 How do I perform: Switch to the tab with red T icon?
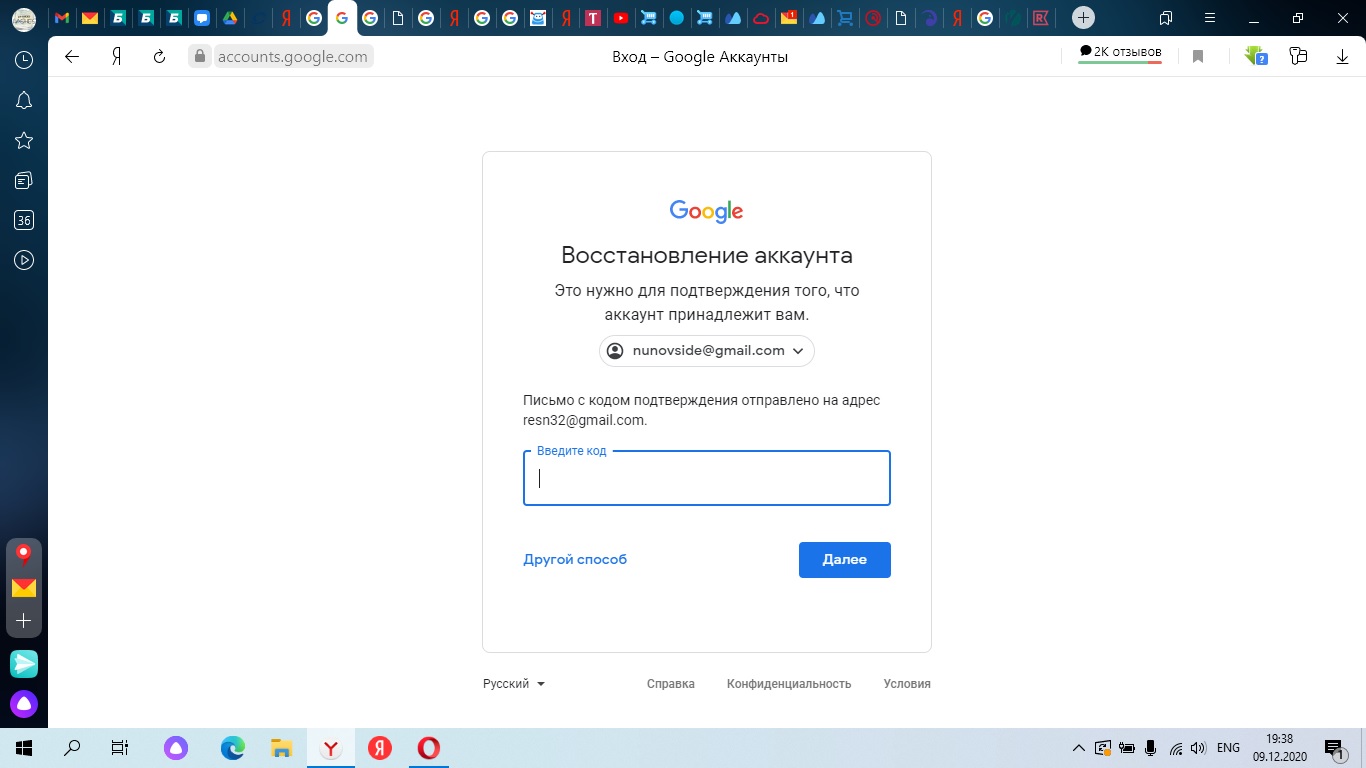tap(593, 18)
